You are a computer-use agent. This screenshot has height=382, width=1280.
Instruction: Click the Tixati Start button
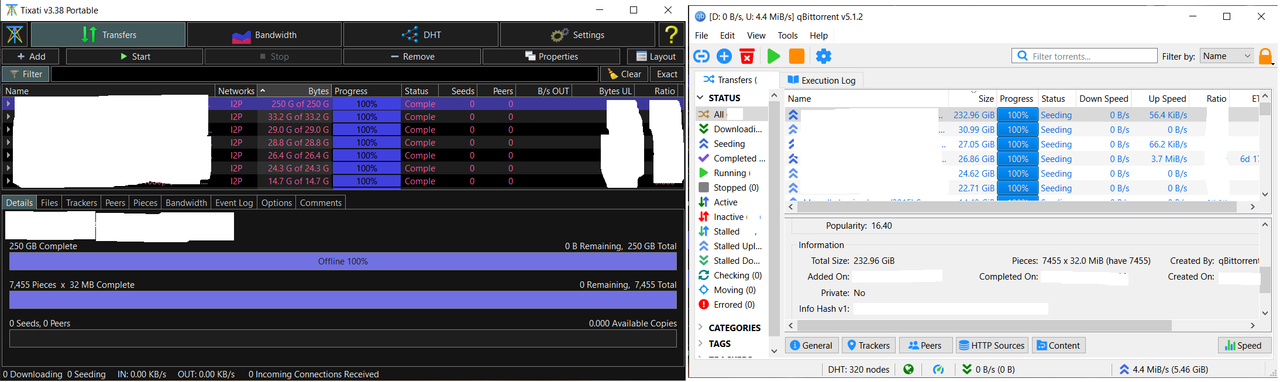(x=134, y=57)
